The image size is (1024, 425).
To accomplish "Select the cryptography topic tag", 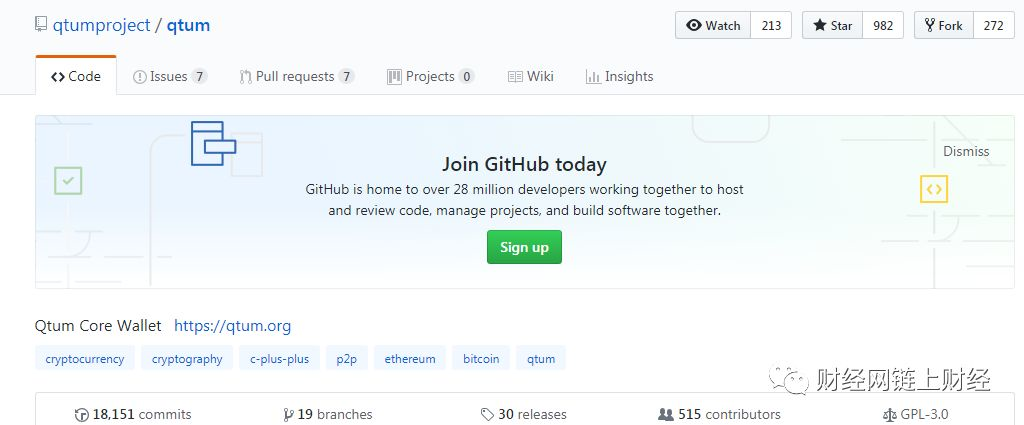I will [x=187, y=358].
